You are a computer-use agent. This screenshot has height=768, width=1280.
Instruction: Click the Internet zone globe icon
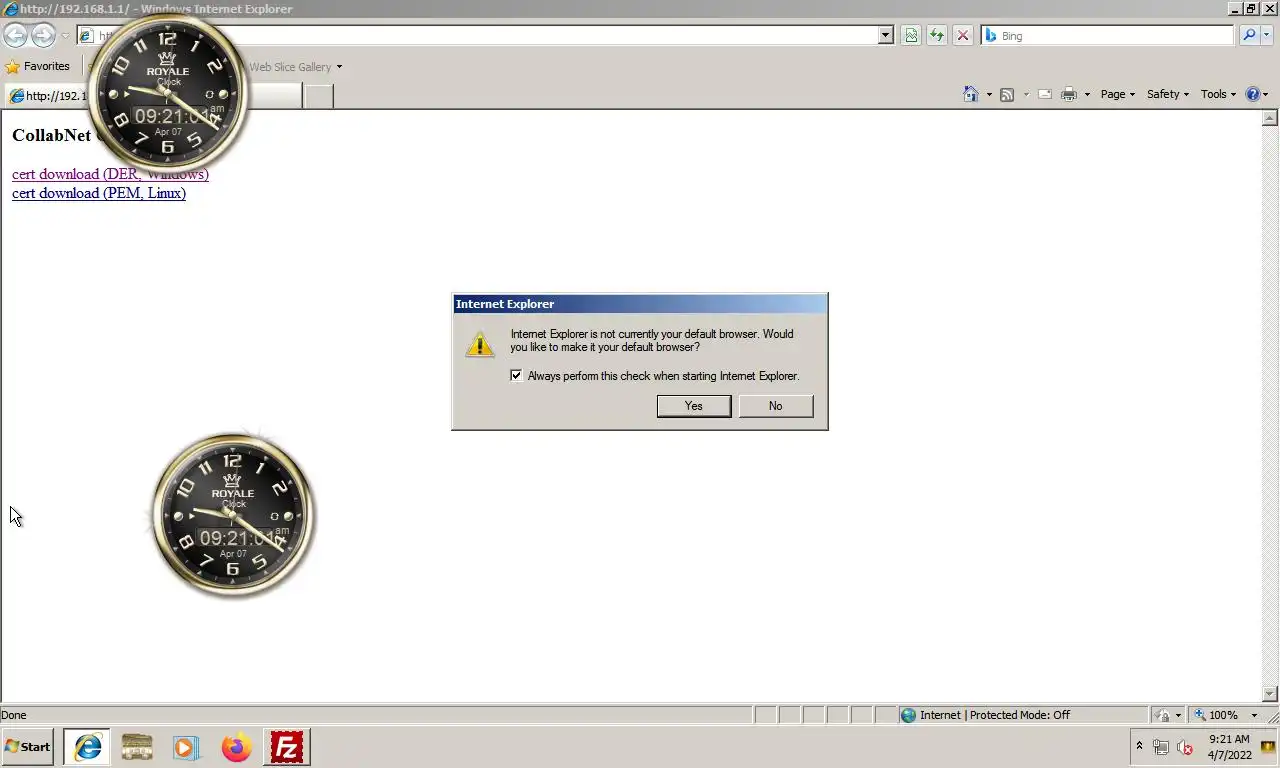point(908,715)
